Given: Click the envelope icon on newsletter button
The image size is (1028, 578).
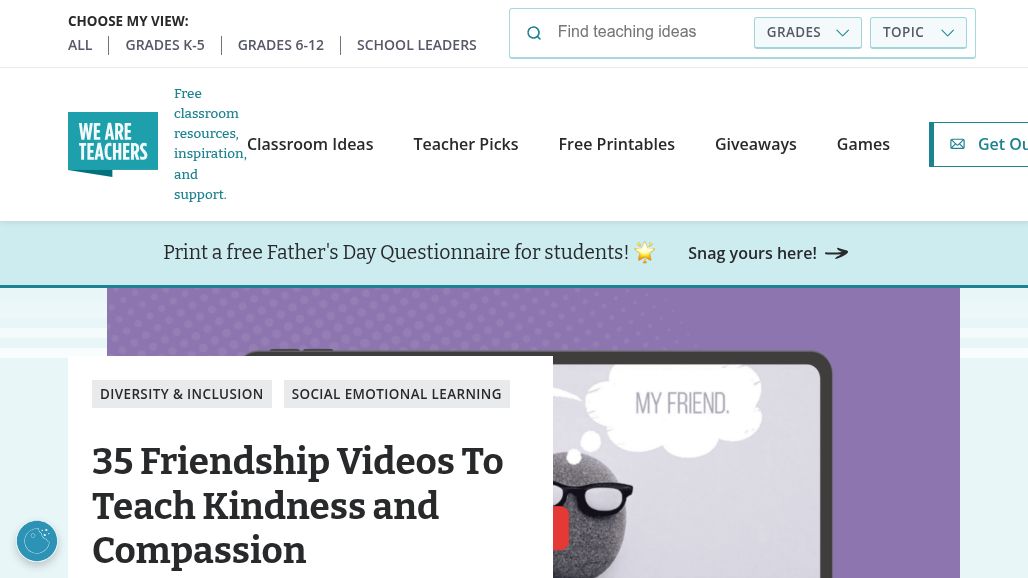Looking at the screenshot, I should click(x=957, y=144).
